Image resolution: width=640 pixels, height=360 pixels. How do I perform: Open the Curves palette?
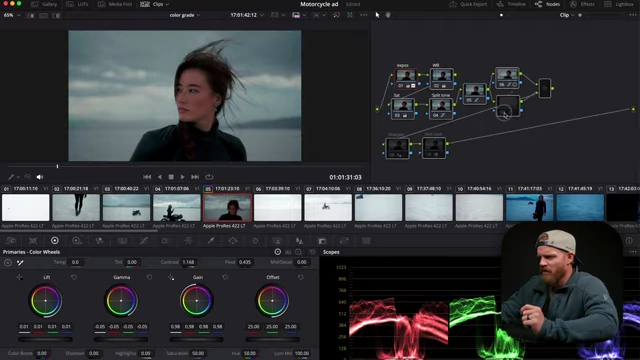pos(144,241)
